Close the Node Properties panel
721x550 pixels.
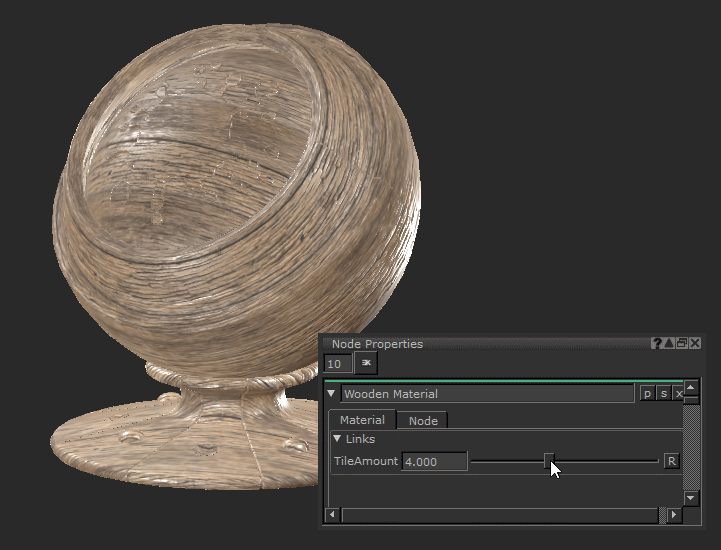coord(695,343)
